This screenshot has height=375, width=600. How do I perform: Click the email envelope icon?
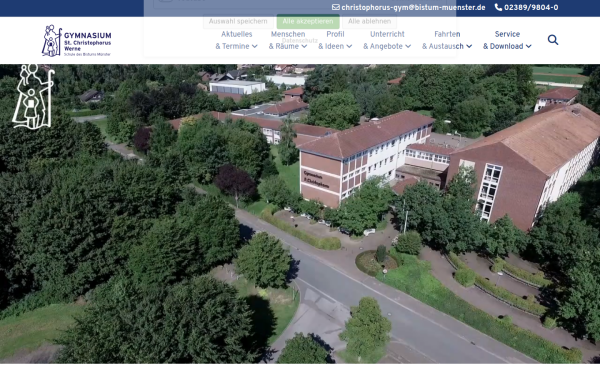tap(336, 7)
